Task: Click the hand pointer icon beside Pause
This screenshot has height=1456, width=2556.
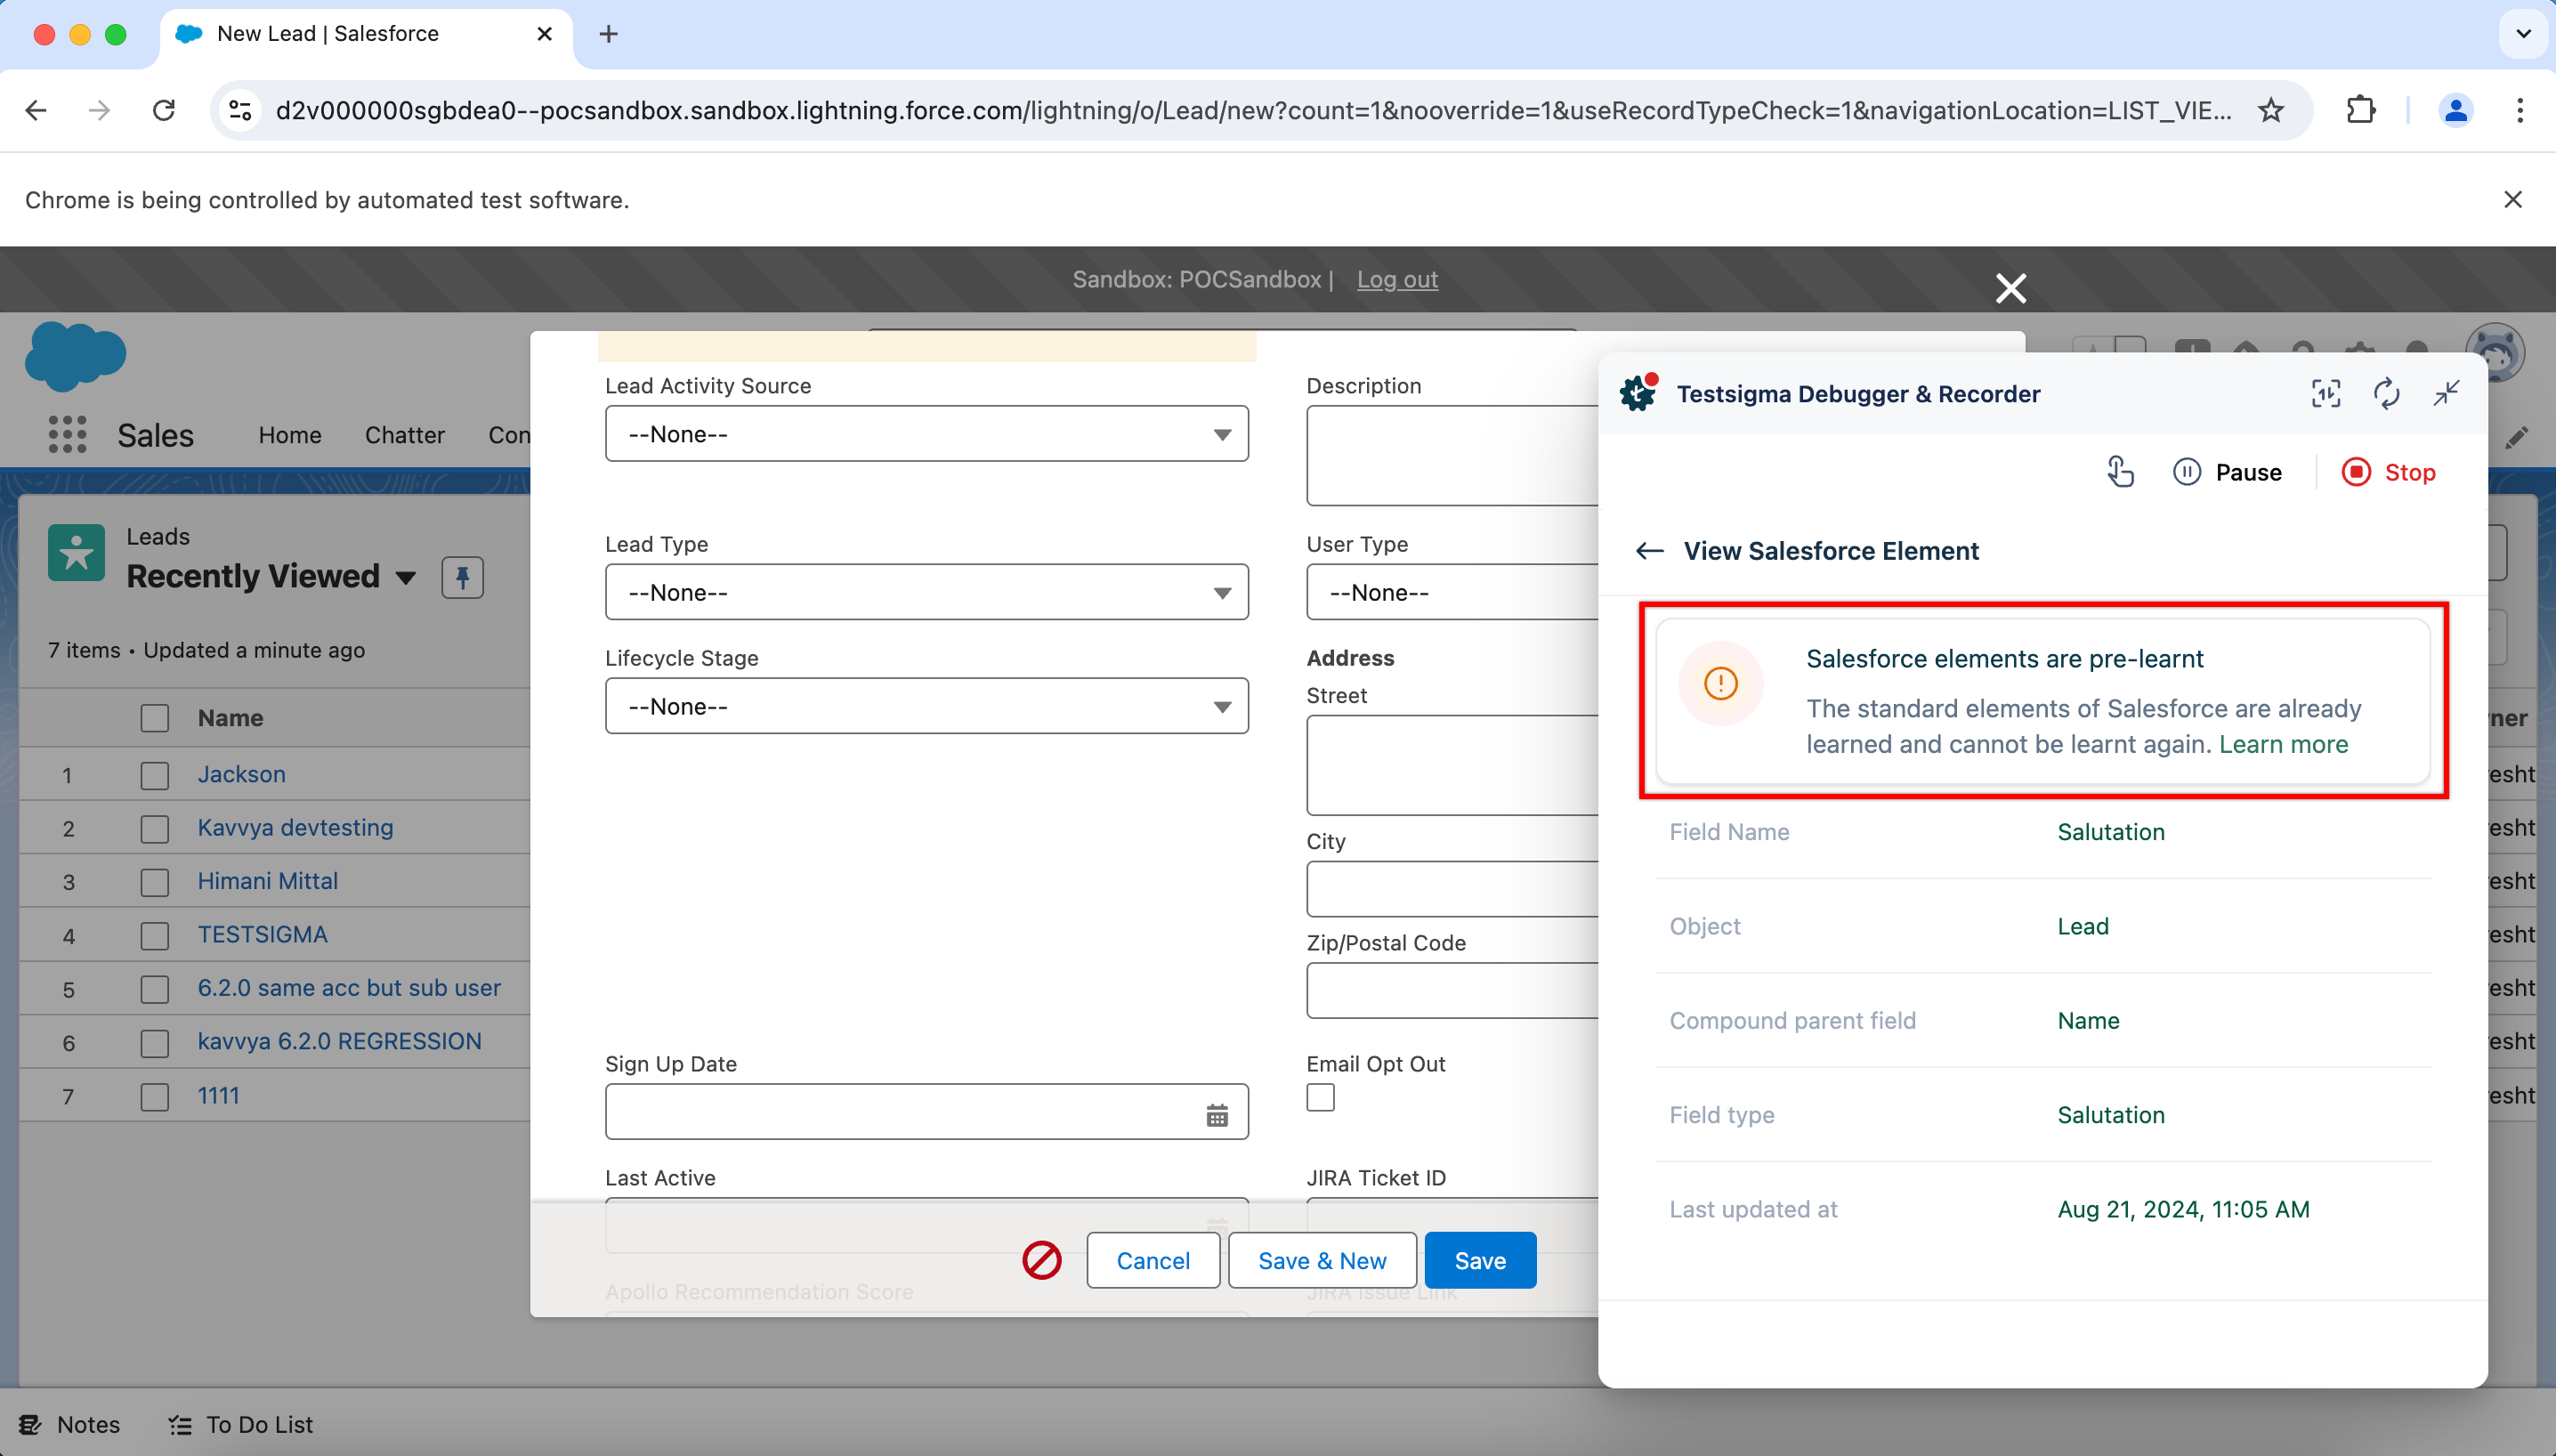Action: tap(2119, 472)
